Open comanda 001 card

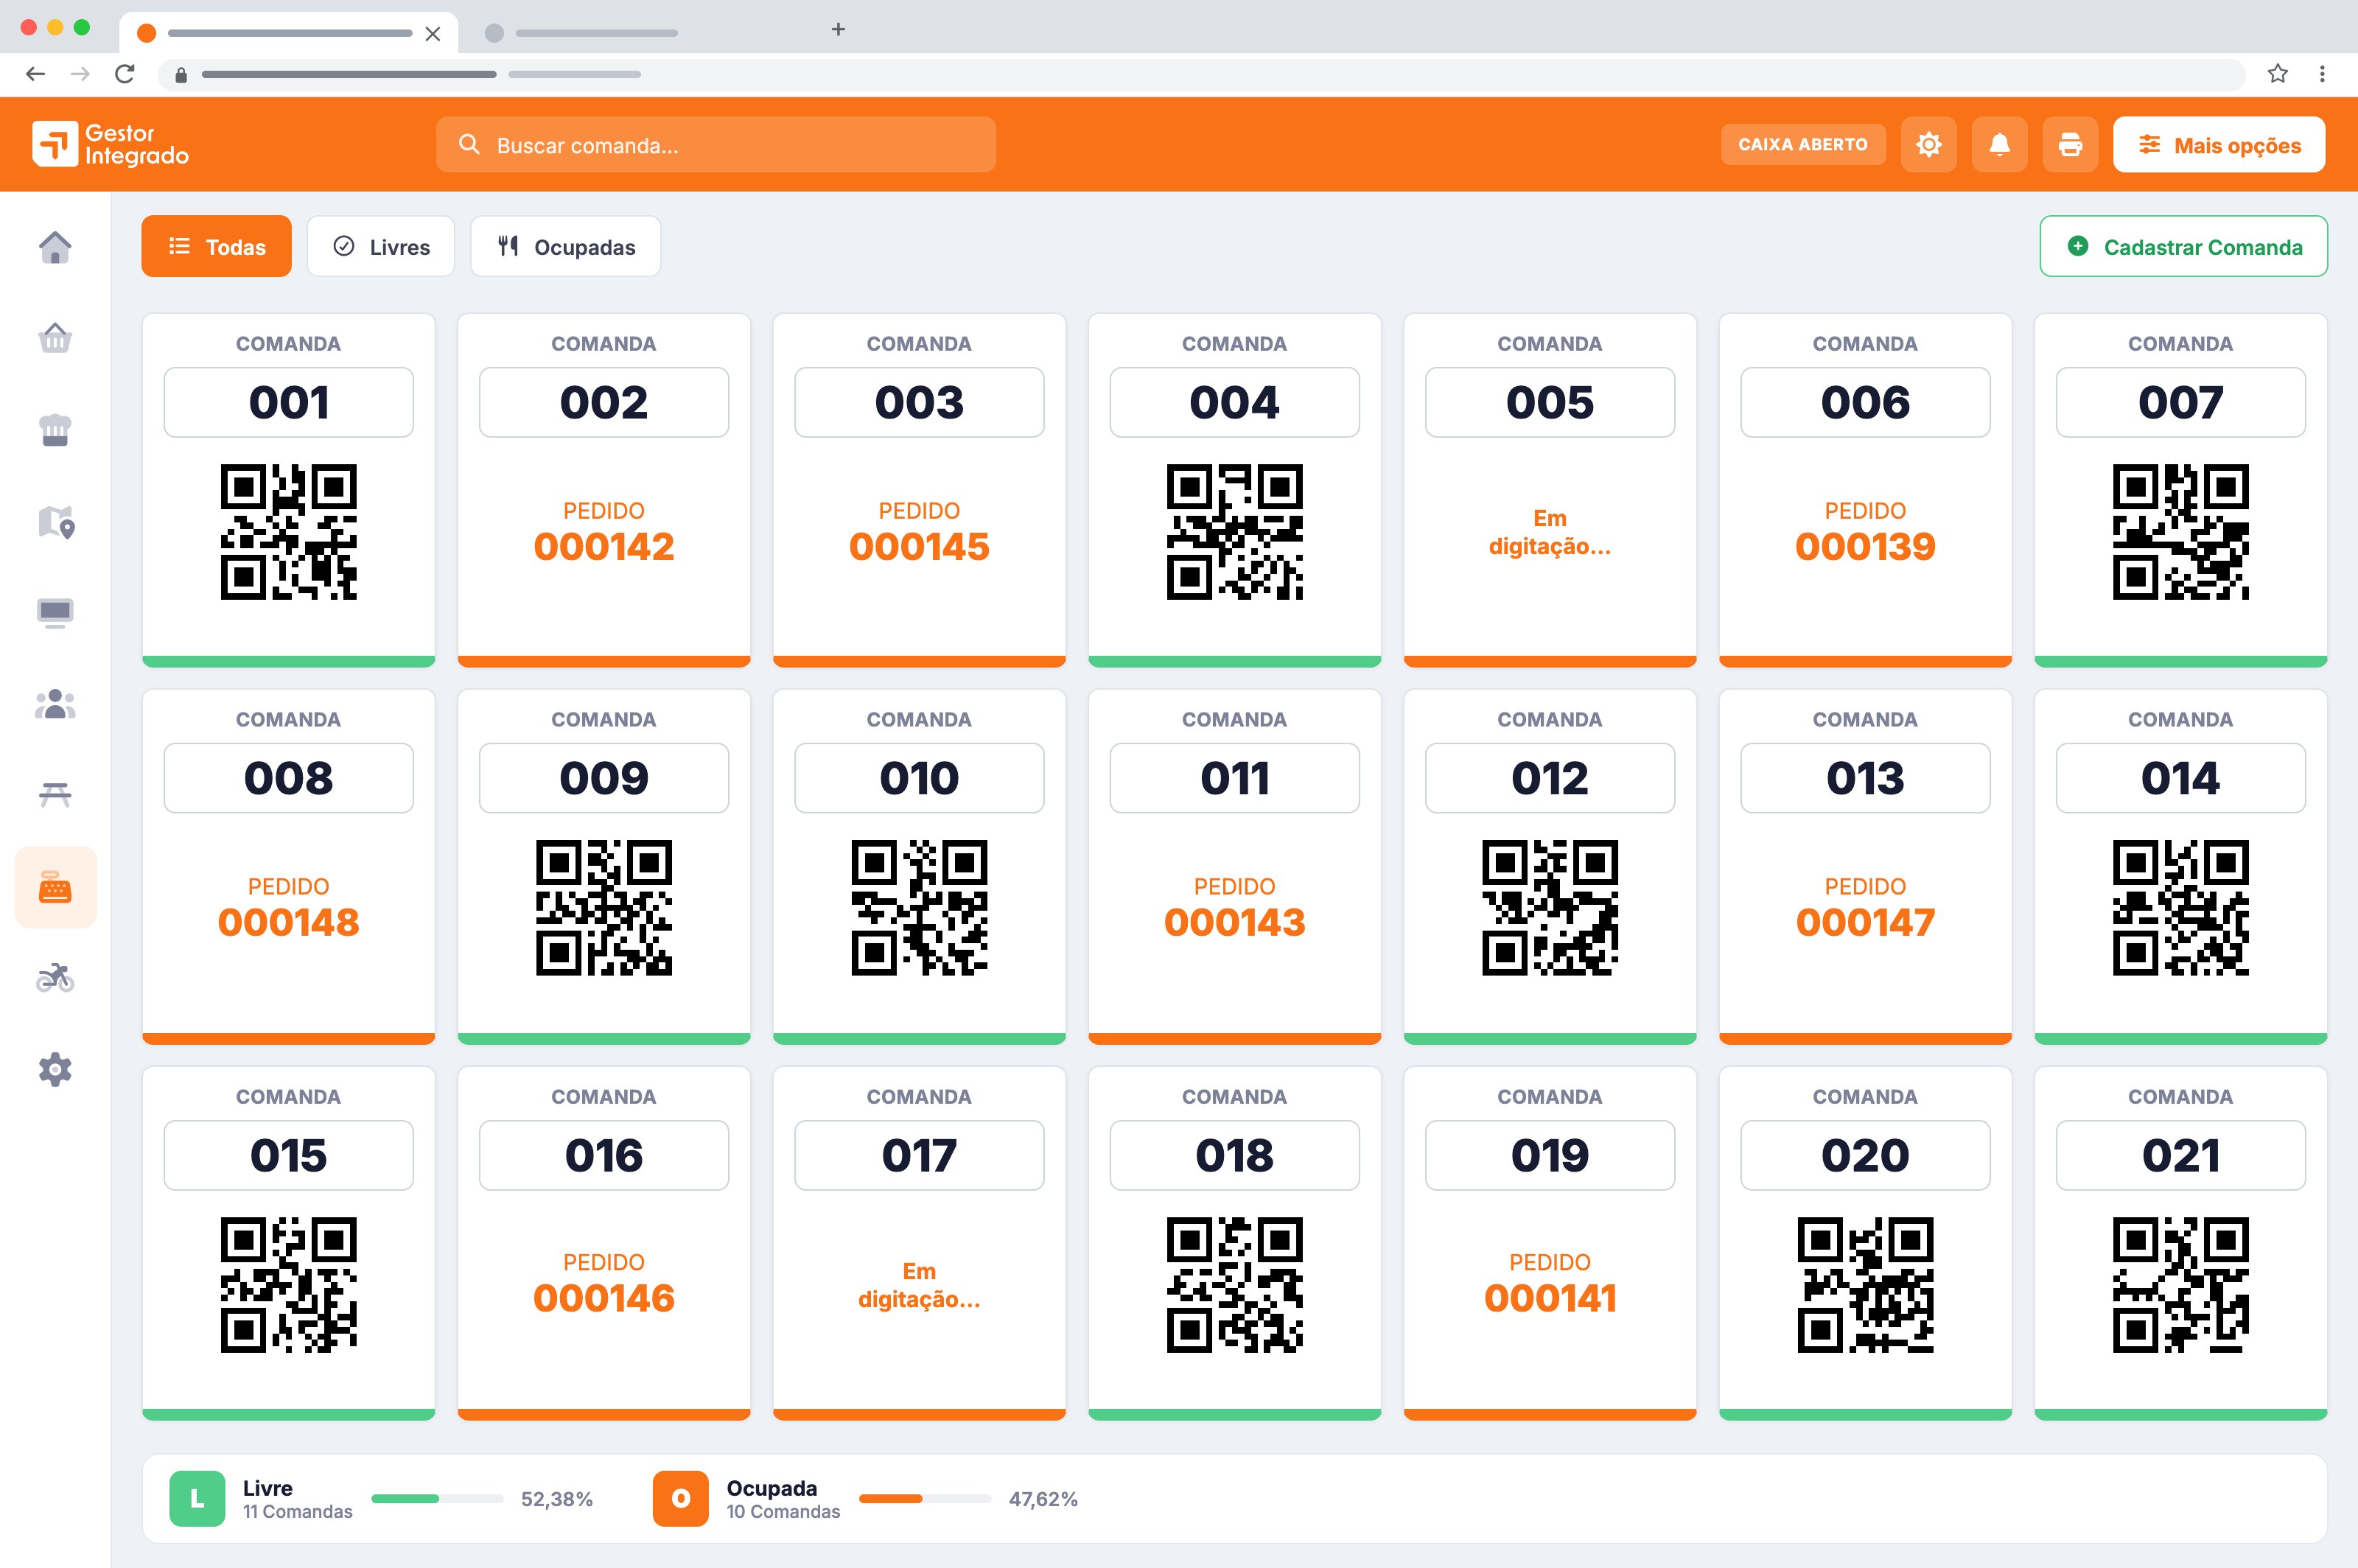288,490
